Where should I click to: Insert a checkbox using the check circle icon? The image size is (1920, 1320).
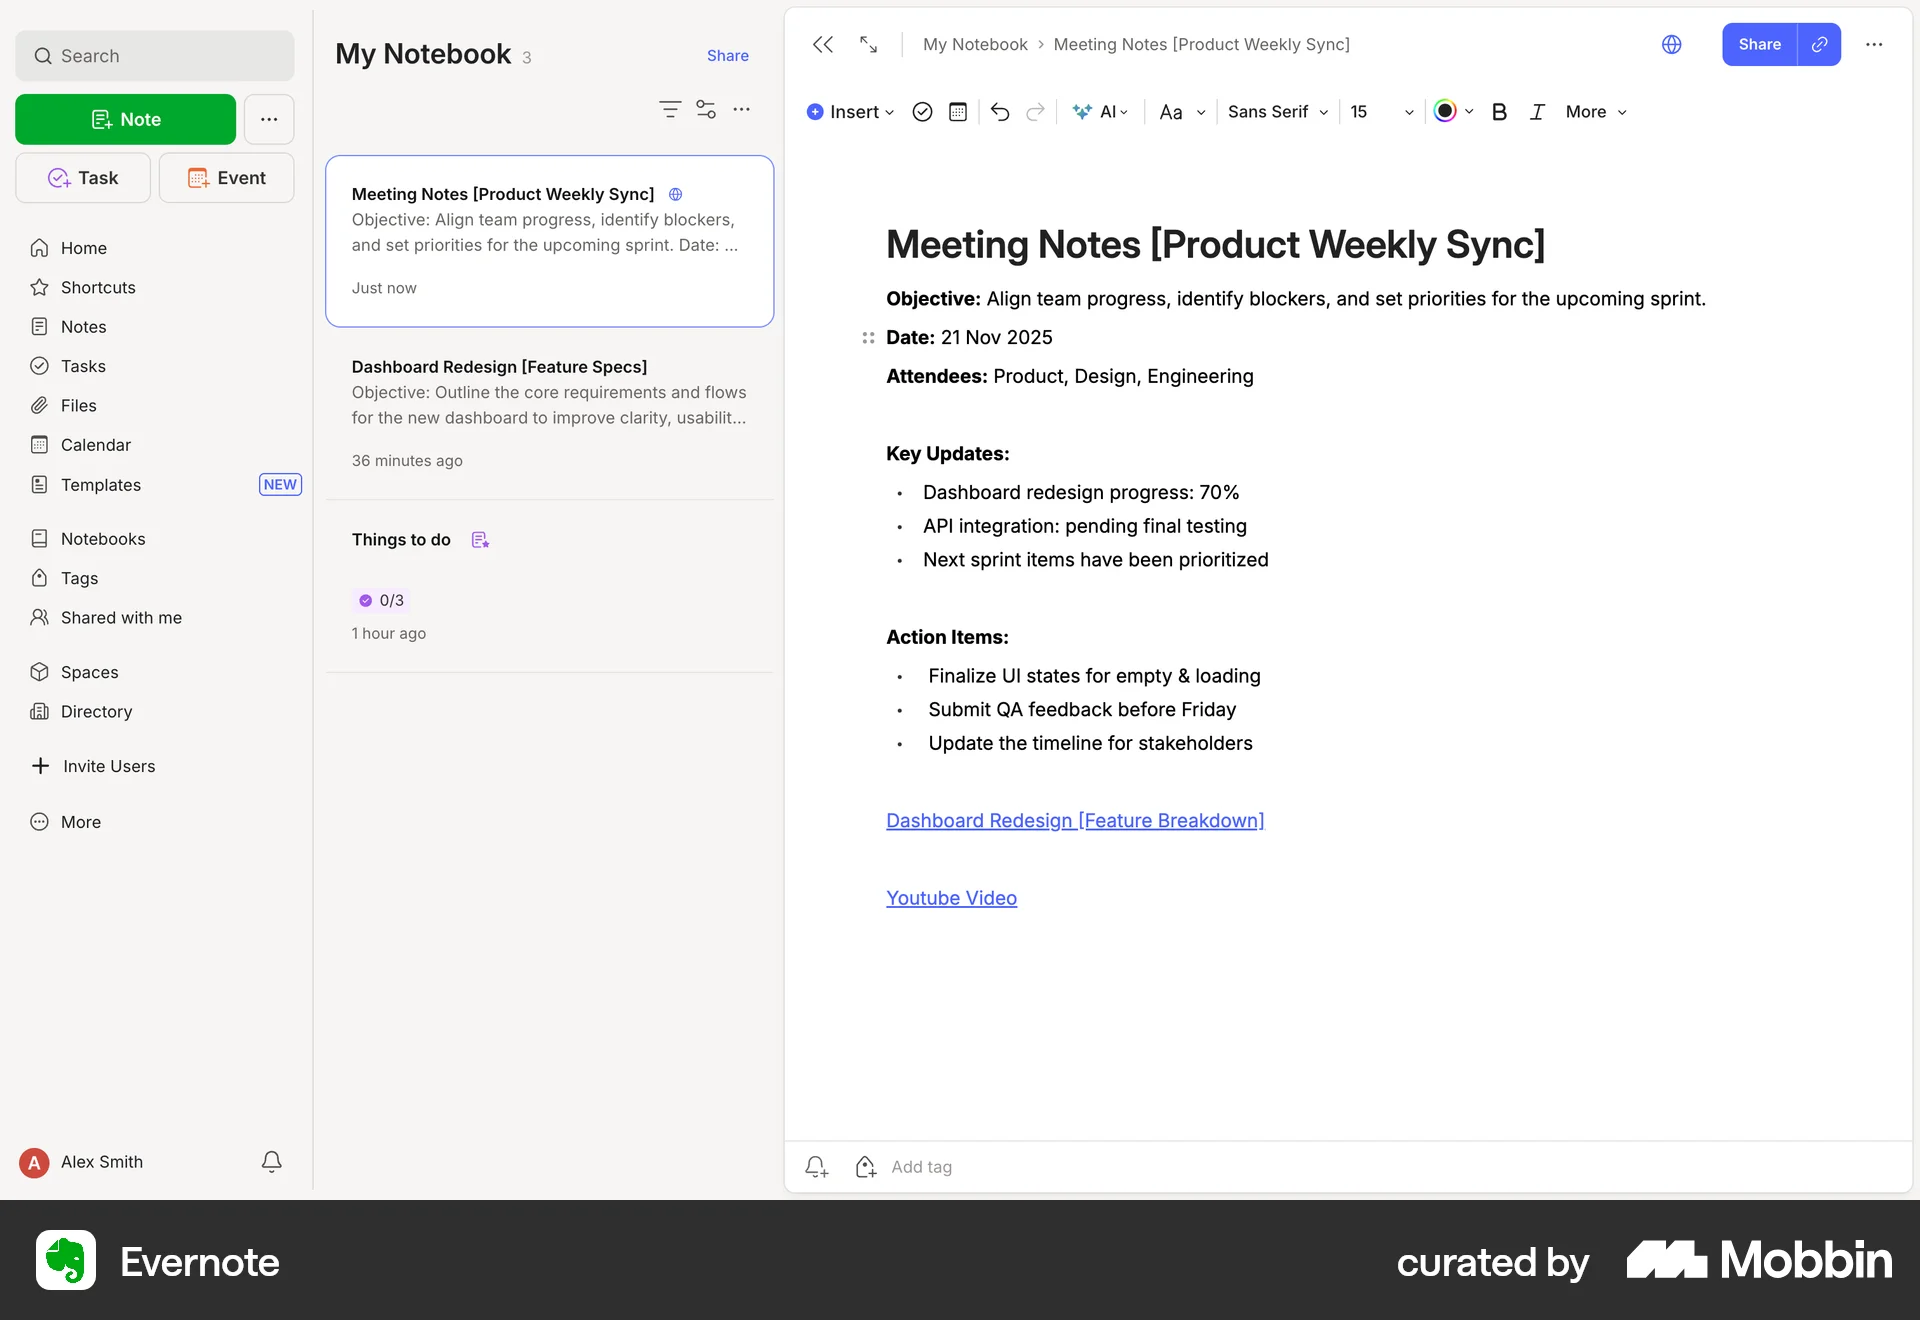922,111
